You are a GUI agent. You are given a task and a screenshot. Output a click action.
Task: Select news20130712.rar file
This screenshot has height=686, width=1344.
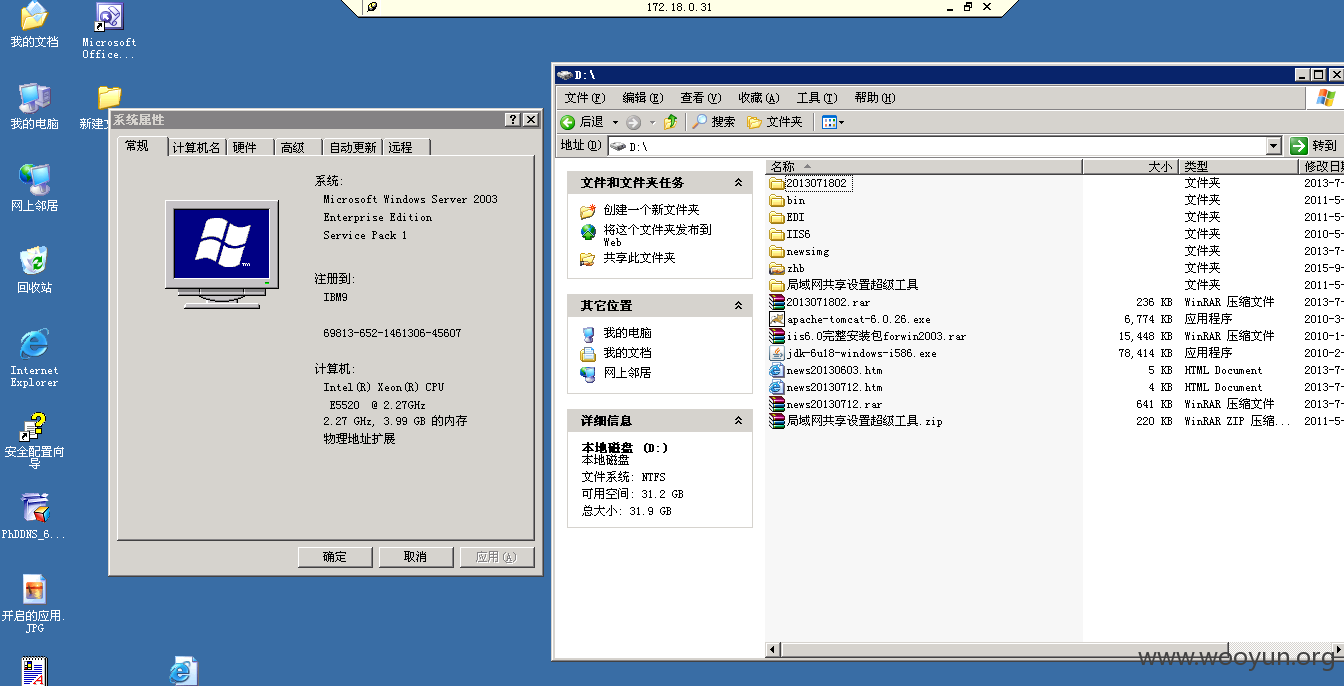point(826,404)
